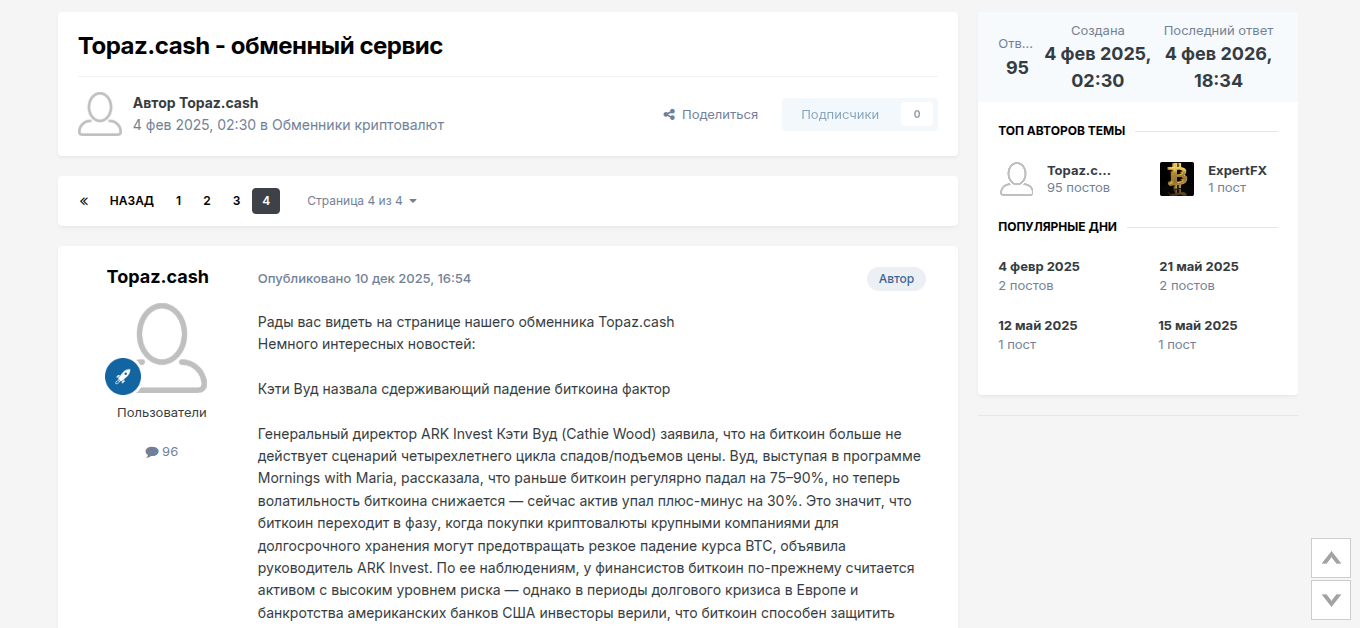Click the speech bubble icon by post count 96
This screenshot has height=628, width=1360.
point(152,452)
